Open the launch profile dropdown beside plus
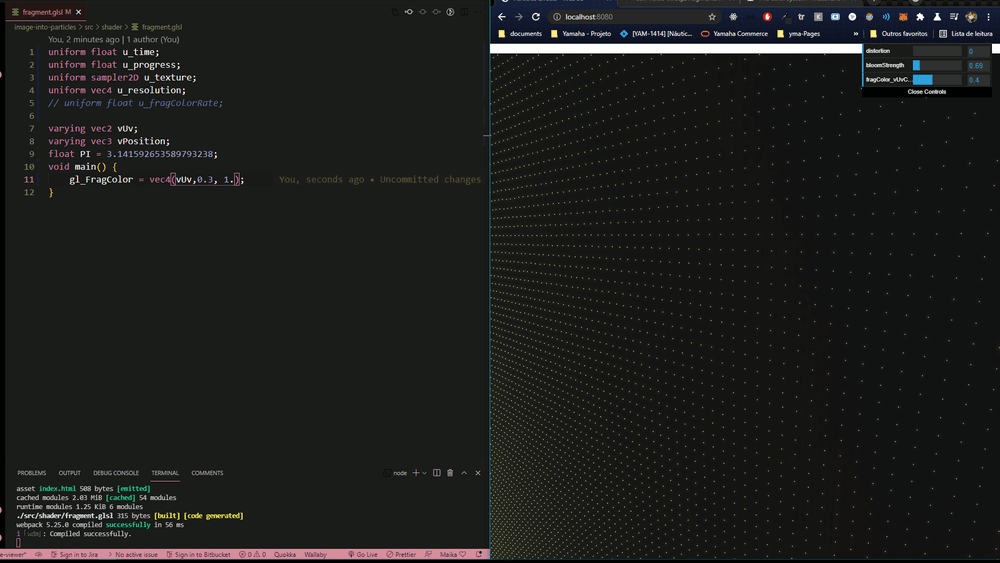1000x563 pixels. [x=425, y=473]
